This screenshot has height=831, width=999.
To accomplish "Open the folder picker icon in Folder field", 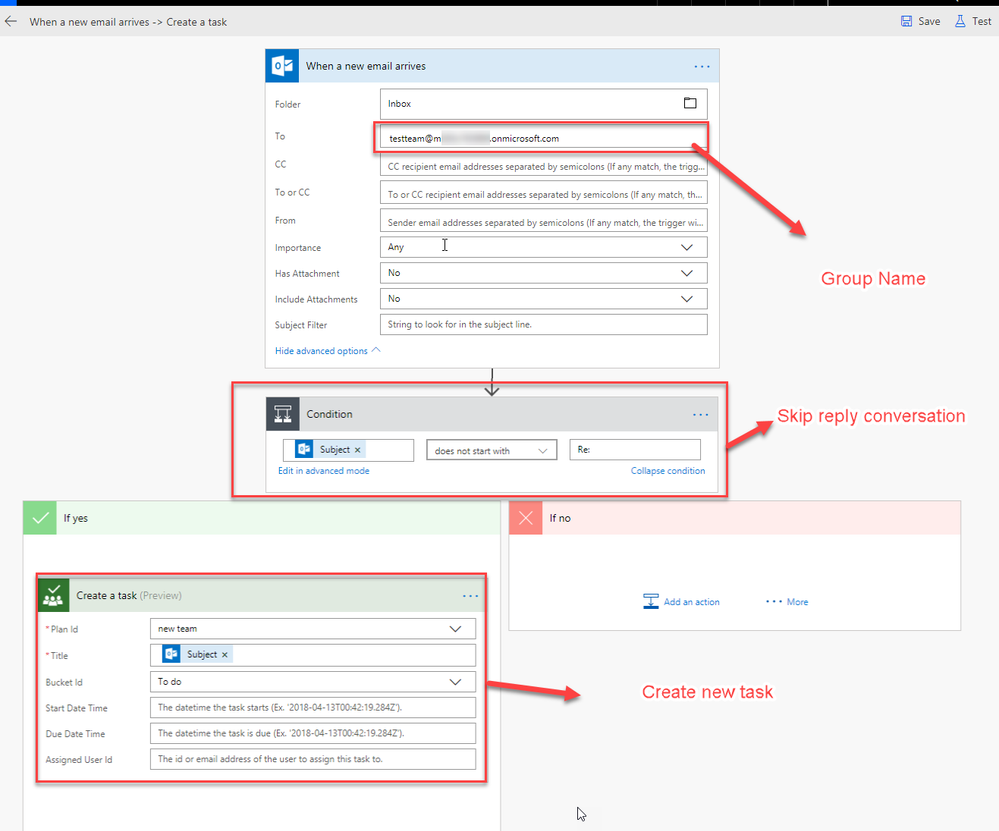I will pos(690,103).
